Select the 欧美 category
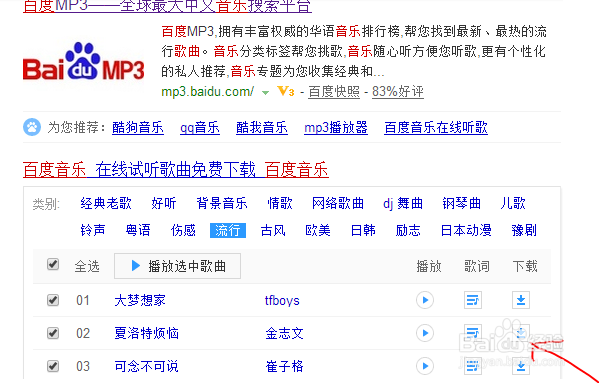 pyautogui.click(x=318, y=230)
